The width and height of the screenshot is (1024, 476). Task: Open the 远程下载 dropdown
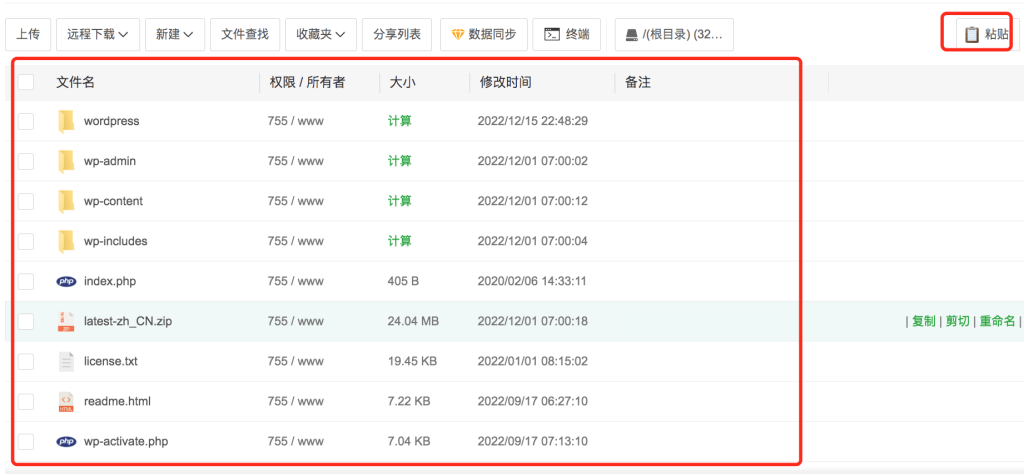click(x=98, y=35)
